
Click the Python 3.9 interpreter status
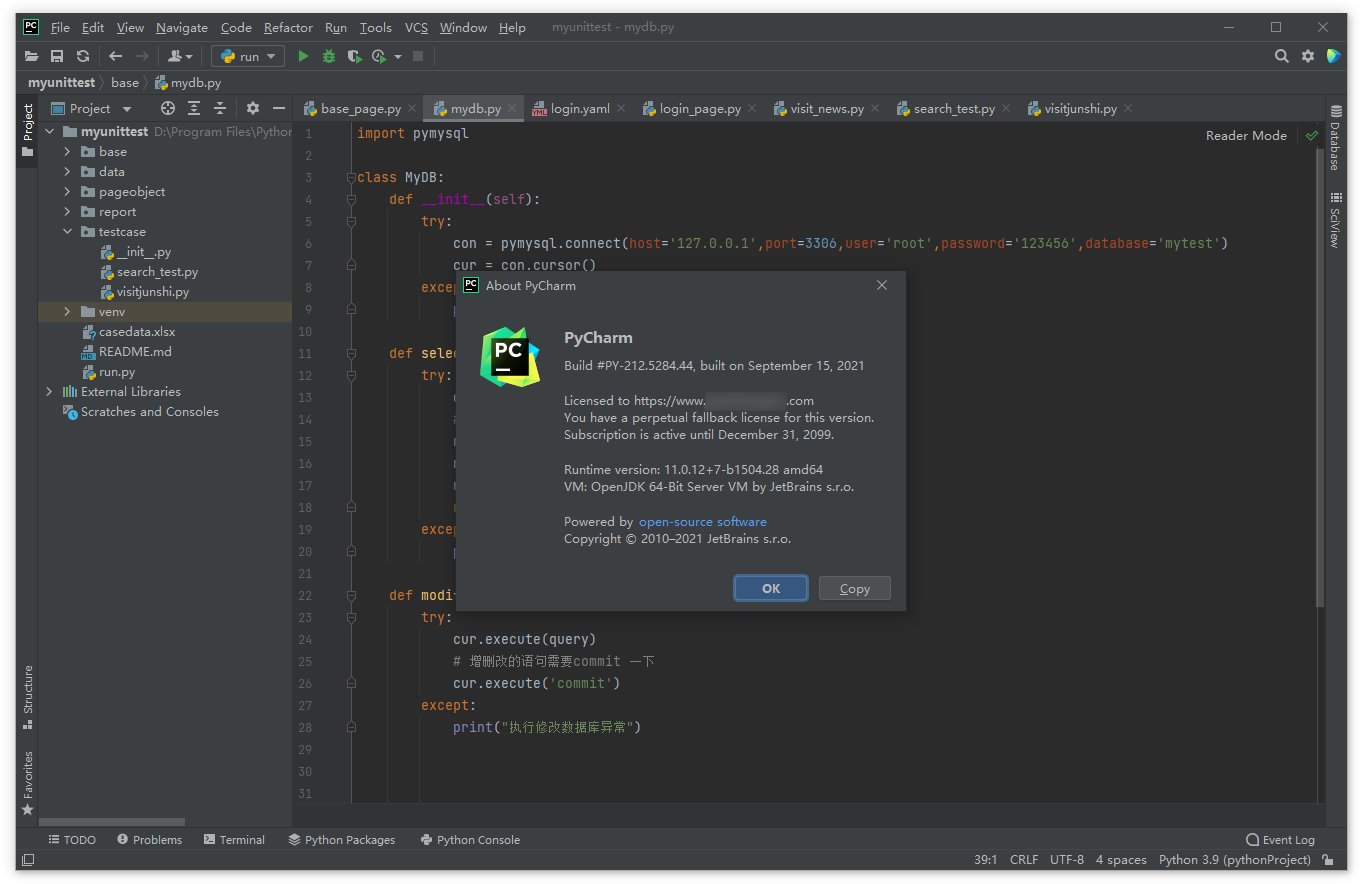point(1234,860)
